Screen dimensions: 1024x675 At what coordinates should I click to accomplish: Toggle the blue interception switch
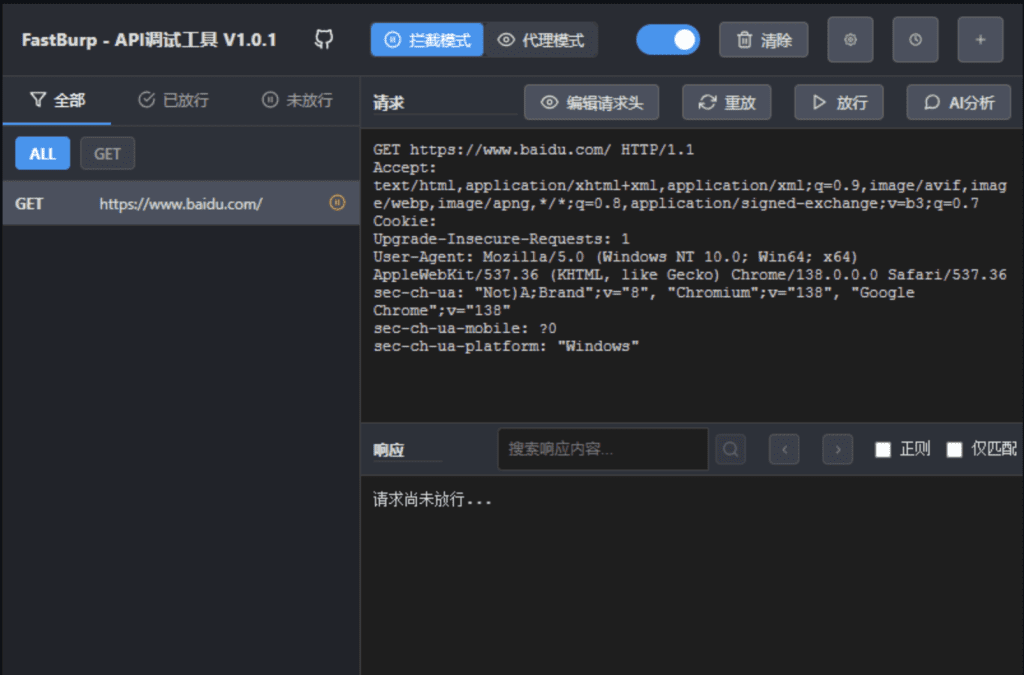(667, 40)
